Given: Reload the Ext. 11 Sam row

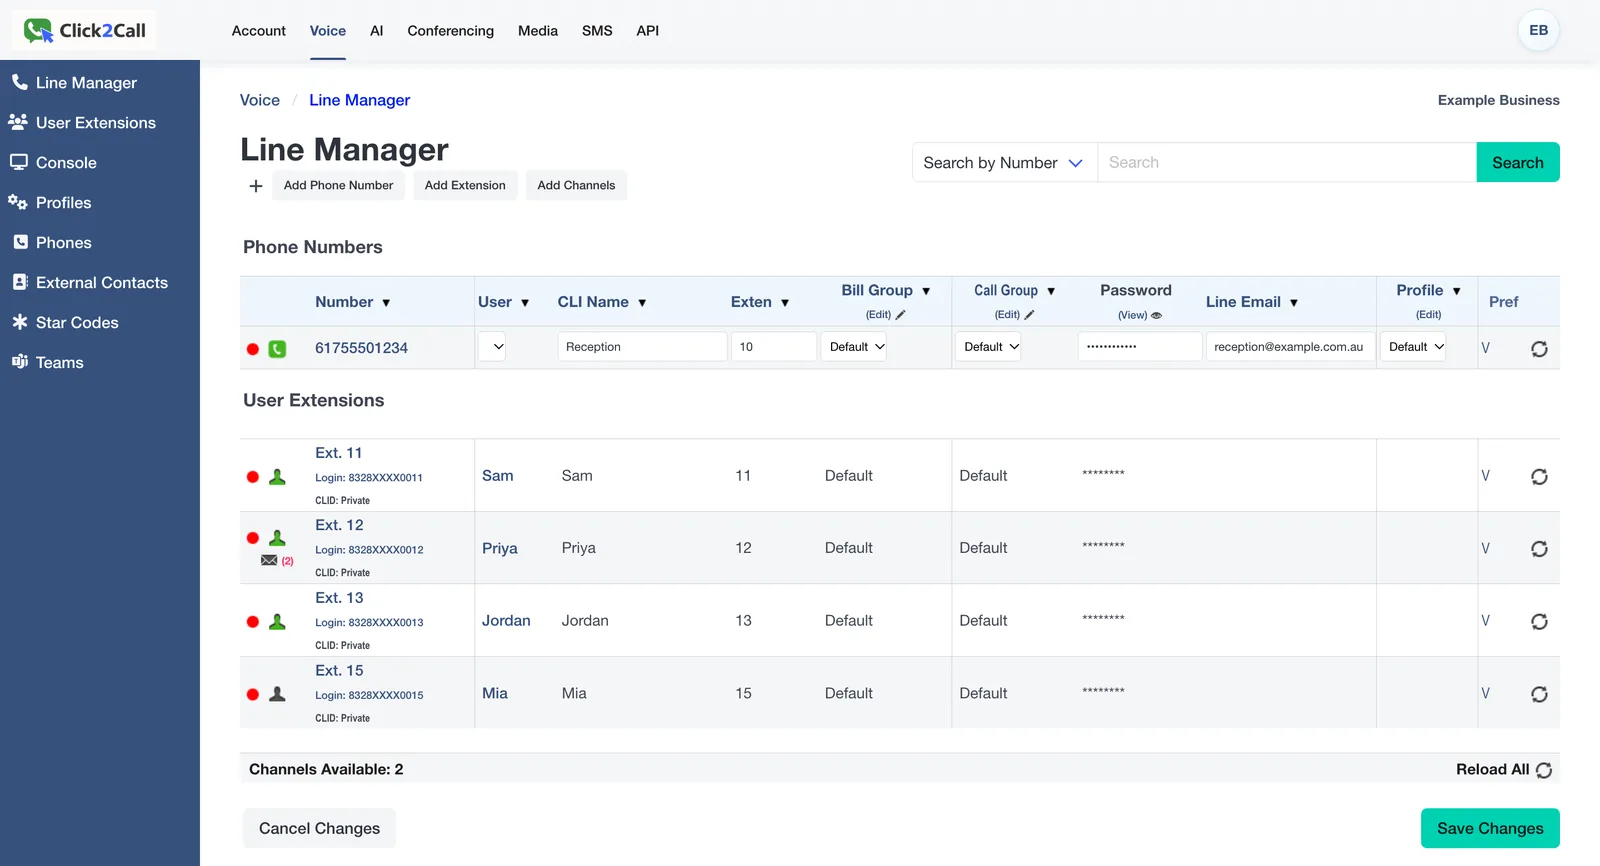Looking at the screenshot, I should coord(1539,477).
